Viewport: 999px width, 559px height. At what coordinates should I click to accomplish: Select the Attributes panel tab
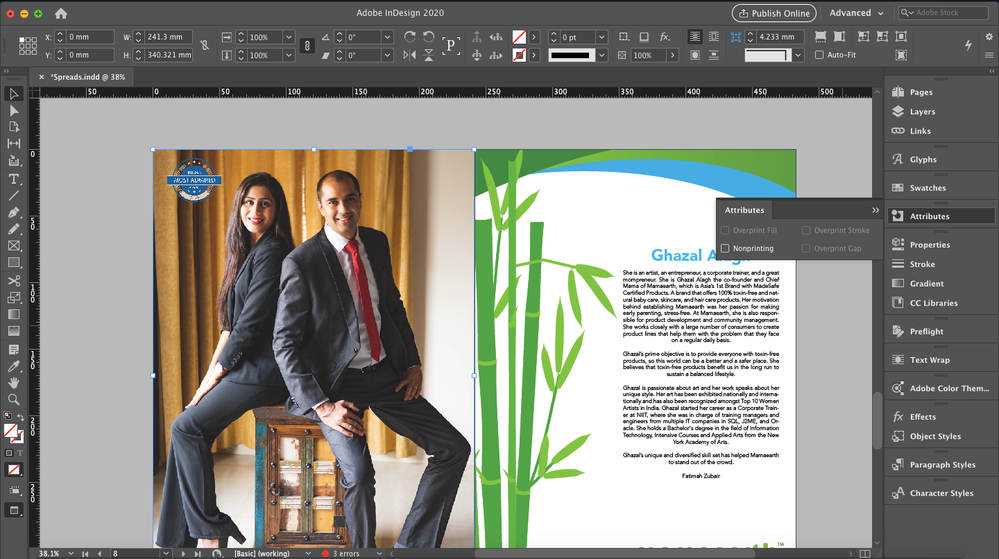744,210
